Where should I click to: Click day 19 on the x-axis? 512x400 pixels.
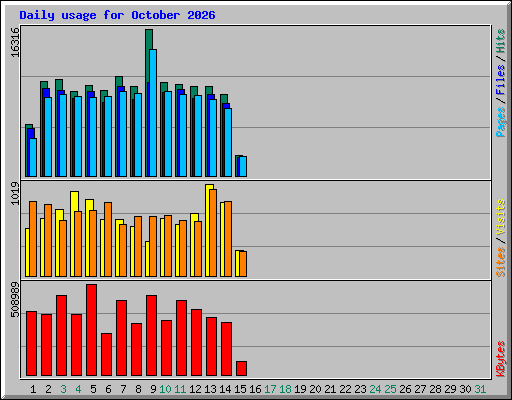pyautogui.click(x=300, y=389)
